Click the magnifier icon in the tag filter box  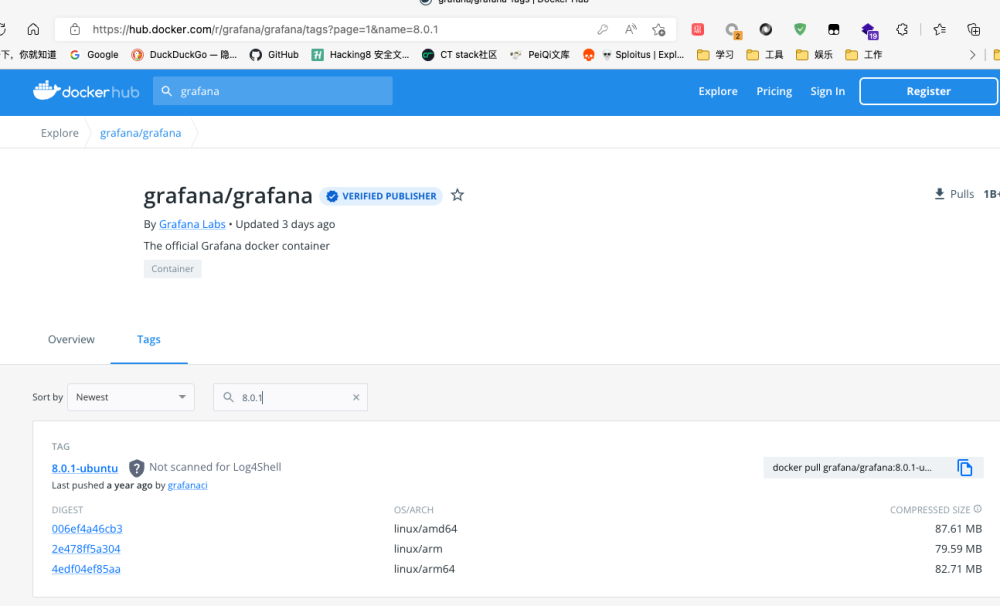click(228, 397)
